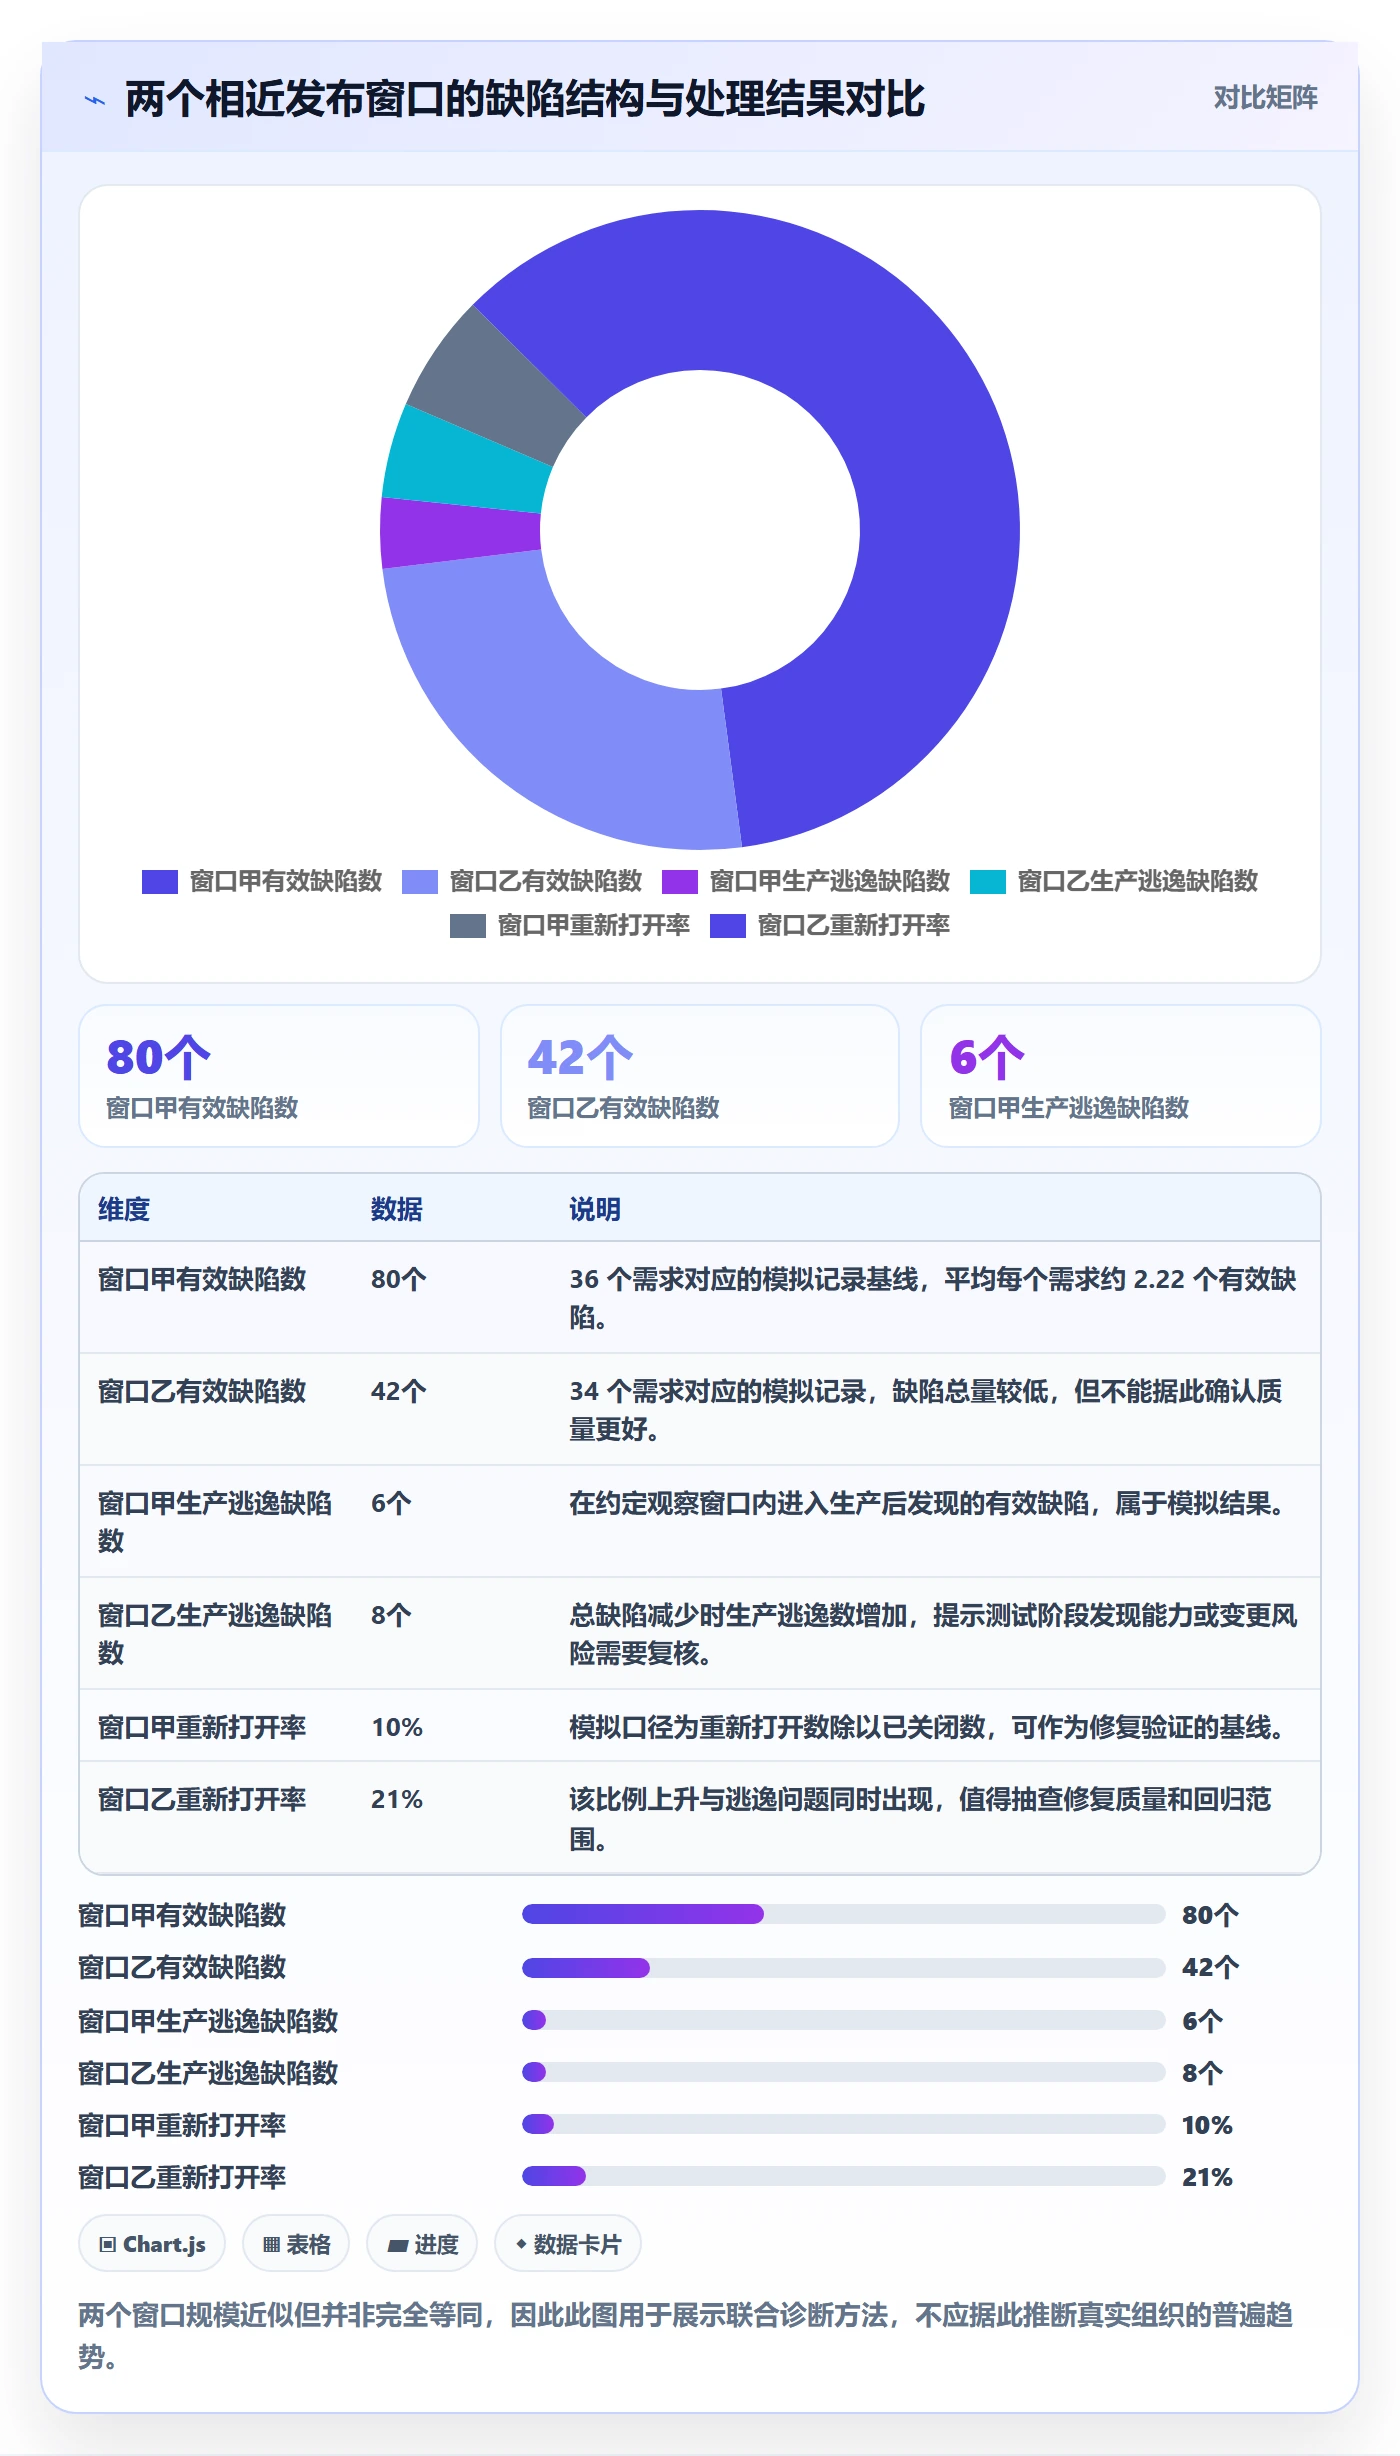Click the diamond icon in 数据卡片 chip
This screenshot has width=1400, height=2456.
click(521, 2245)
